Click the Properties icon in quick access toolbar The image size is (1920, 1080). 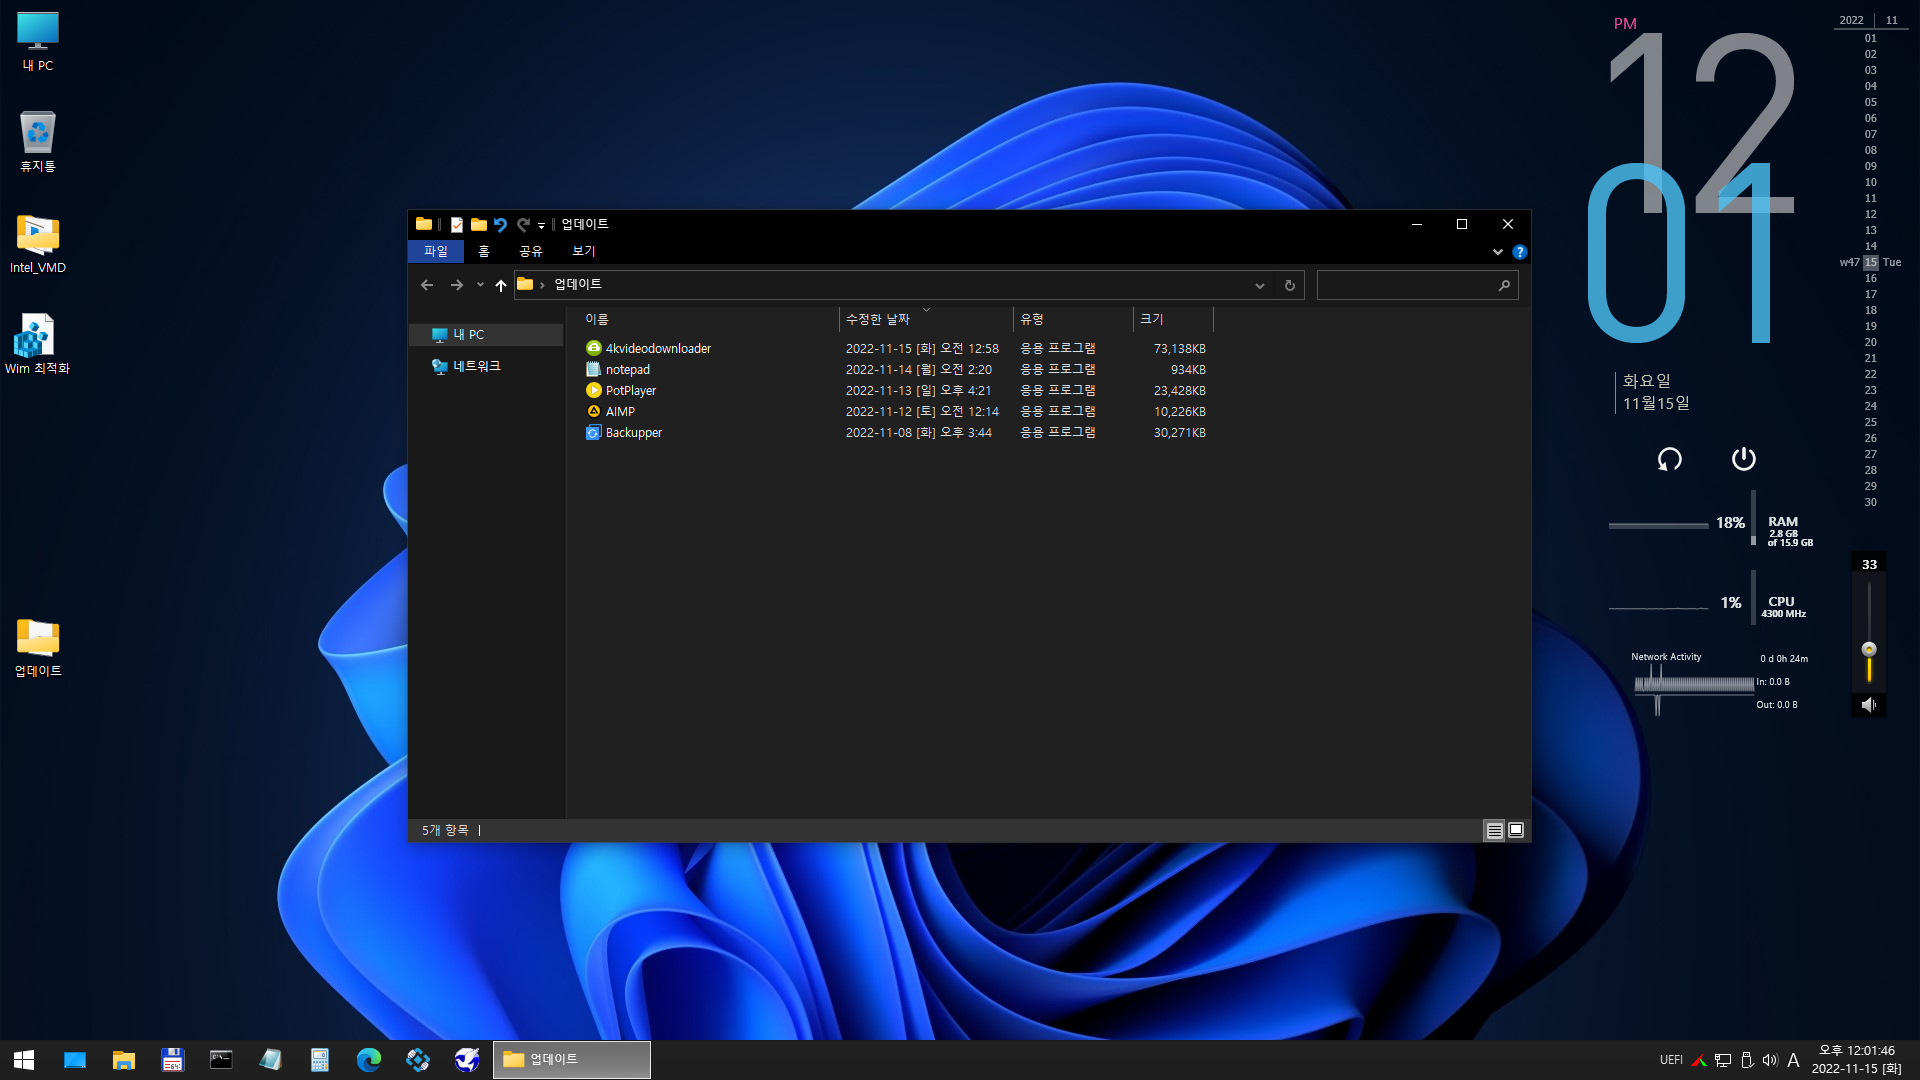click(457, 224)
